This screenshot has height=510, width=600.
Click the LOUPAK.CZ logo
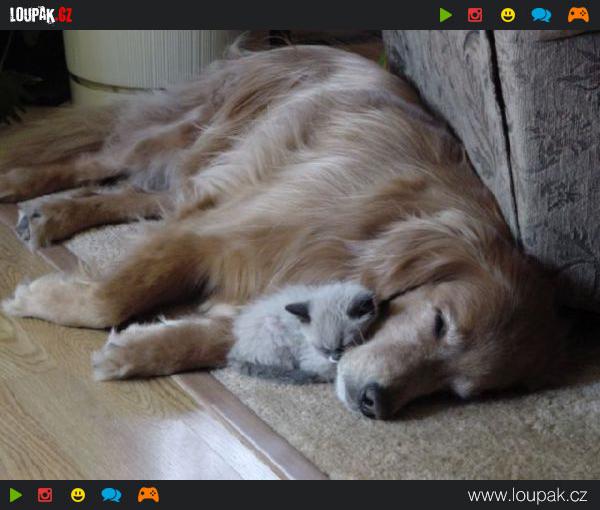pyautogui.click(x=41, y=15)
